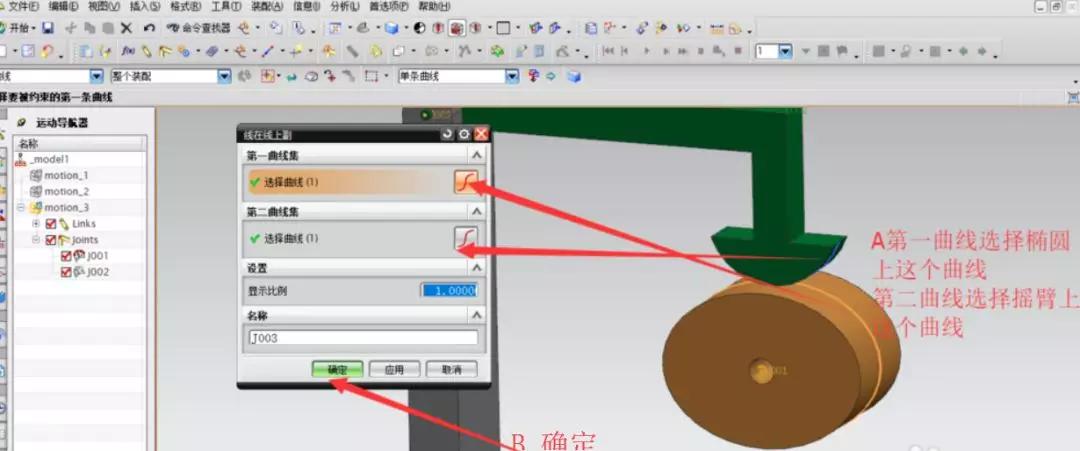
Task: Click the blue line connector icon
Action: click(x=267, y=51)
